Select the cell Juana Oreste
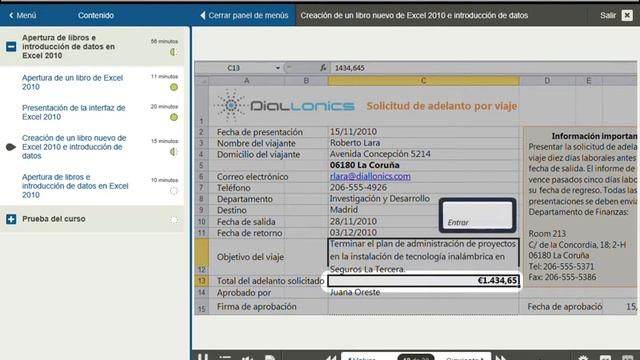Screen dimensions: 640x360 (x=424, y=292)
